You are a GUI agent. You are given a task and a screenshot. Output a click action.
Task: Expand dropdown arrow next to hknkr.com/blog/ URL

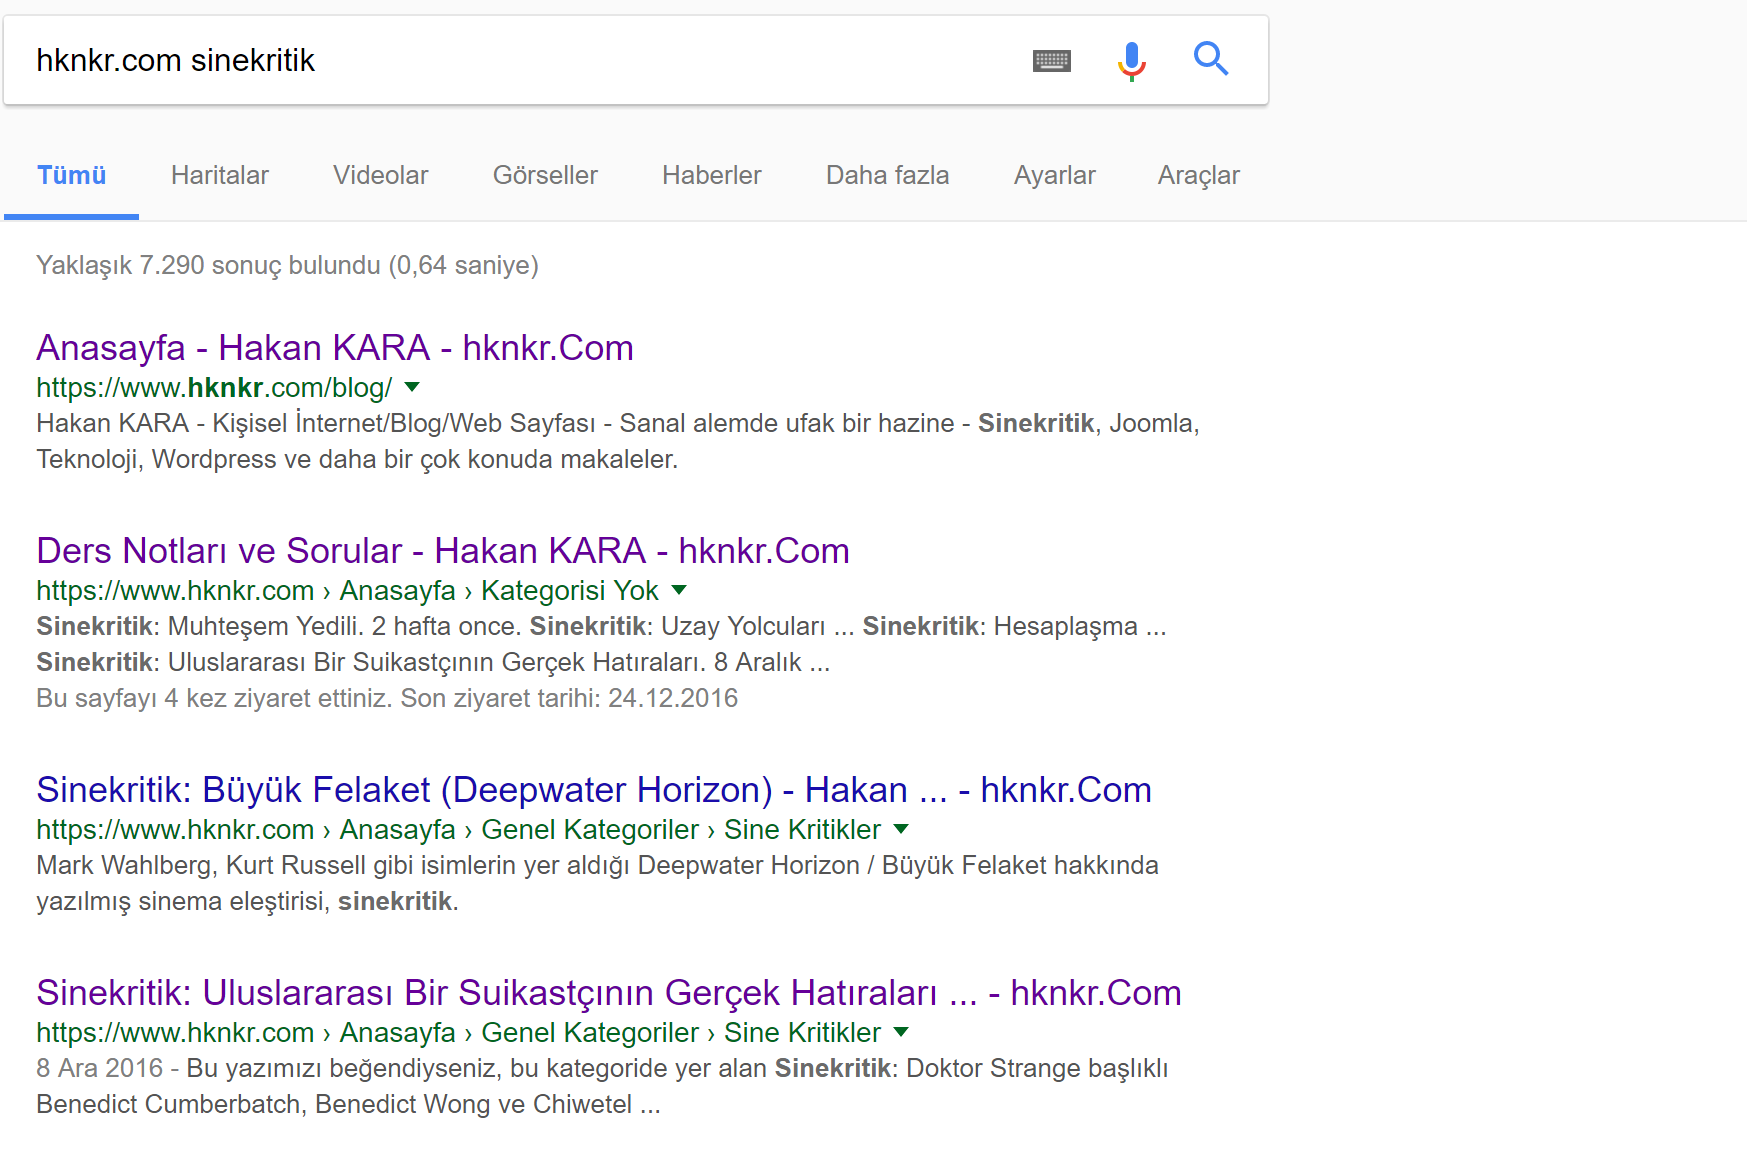pos(412,387)
